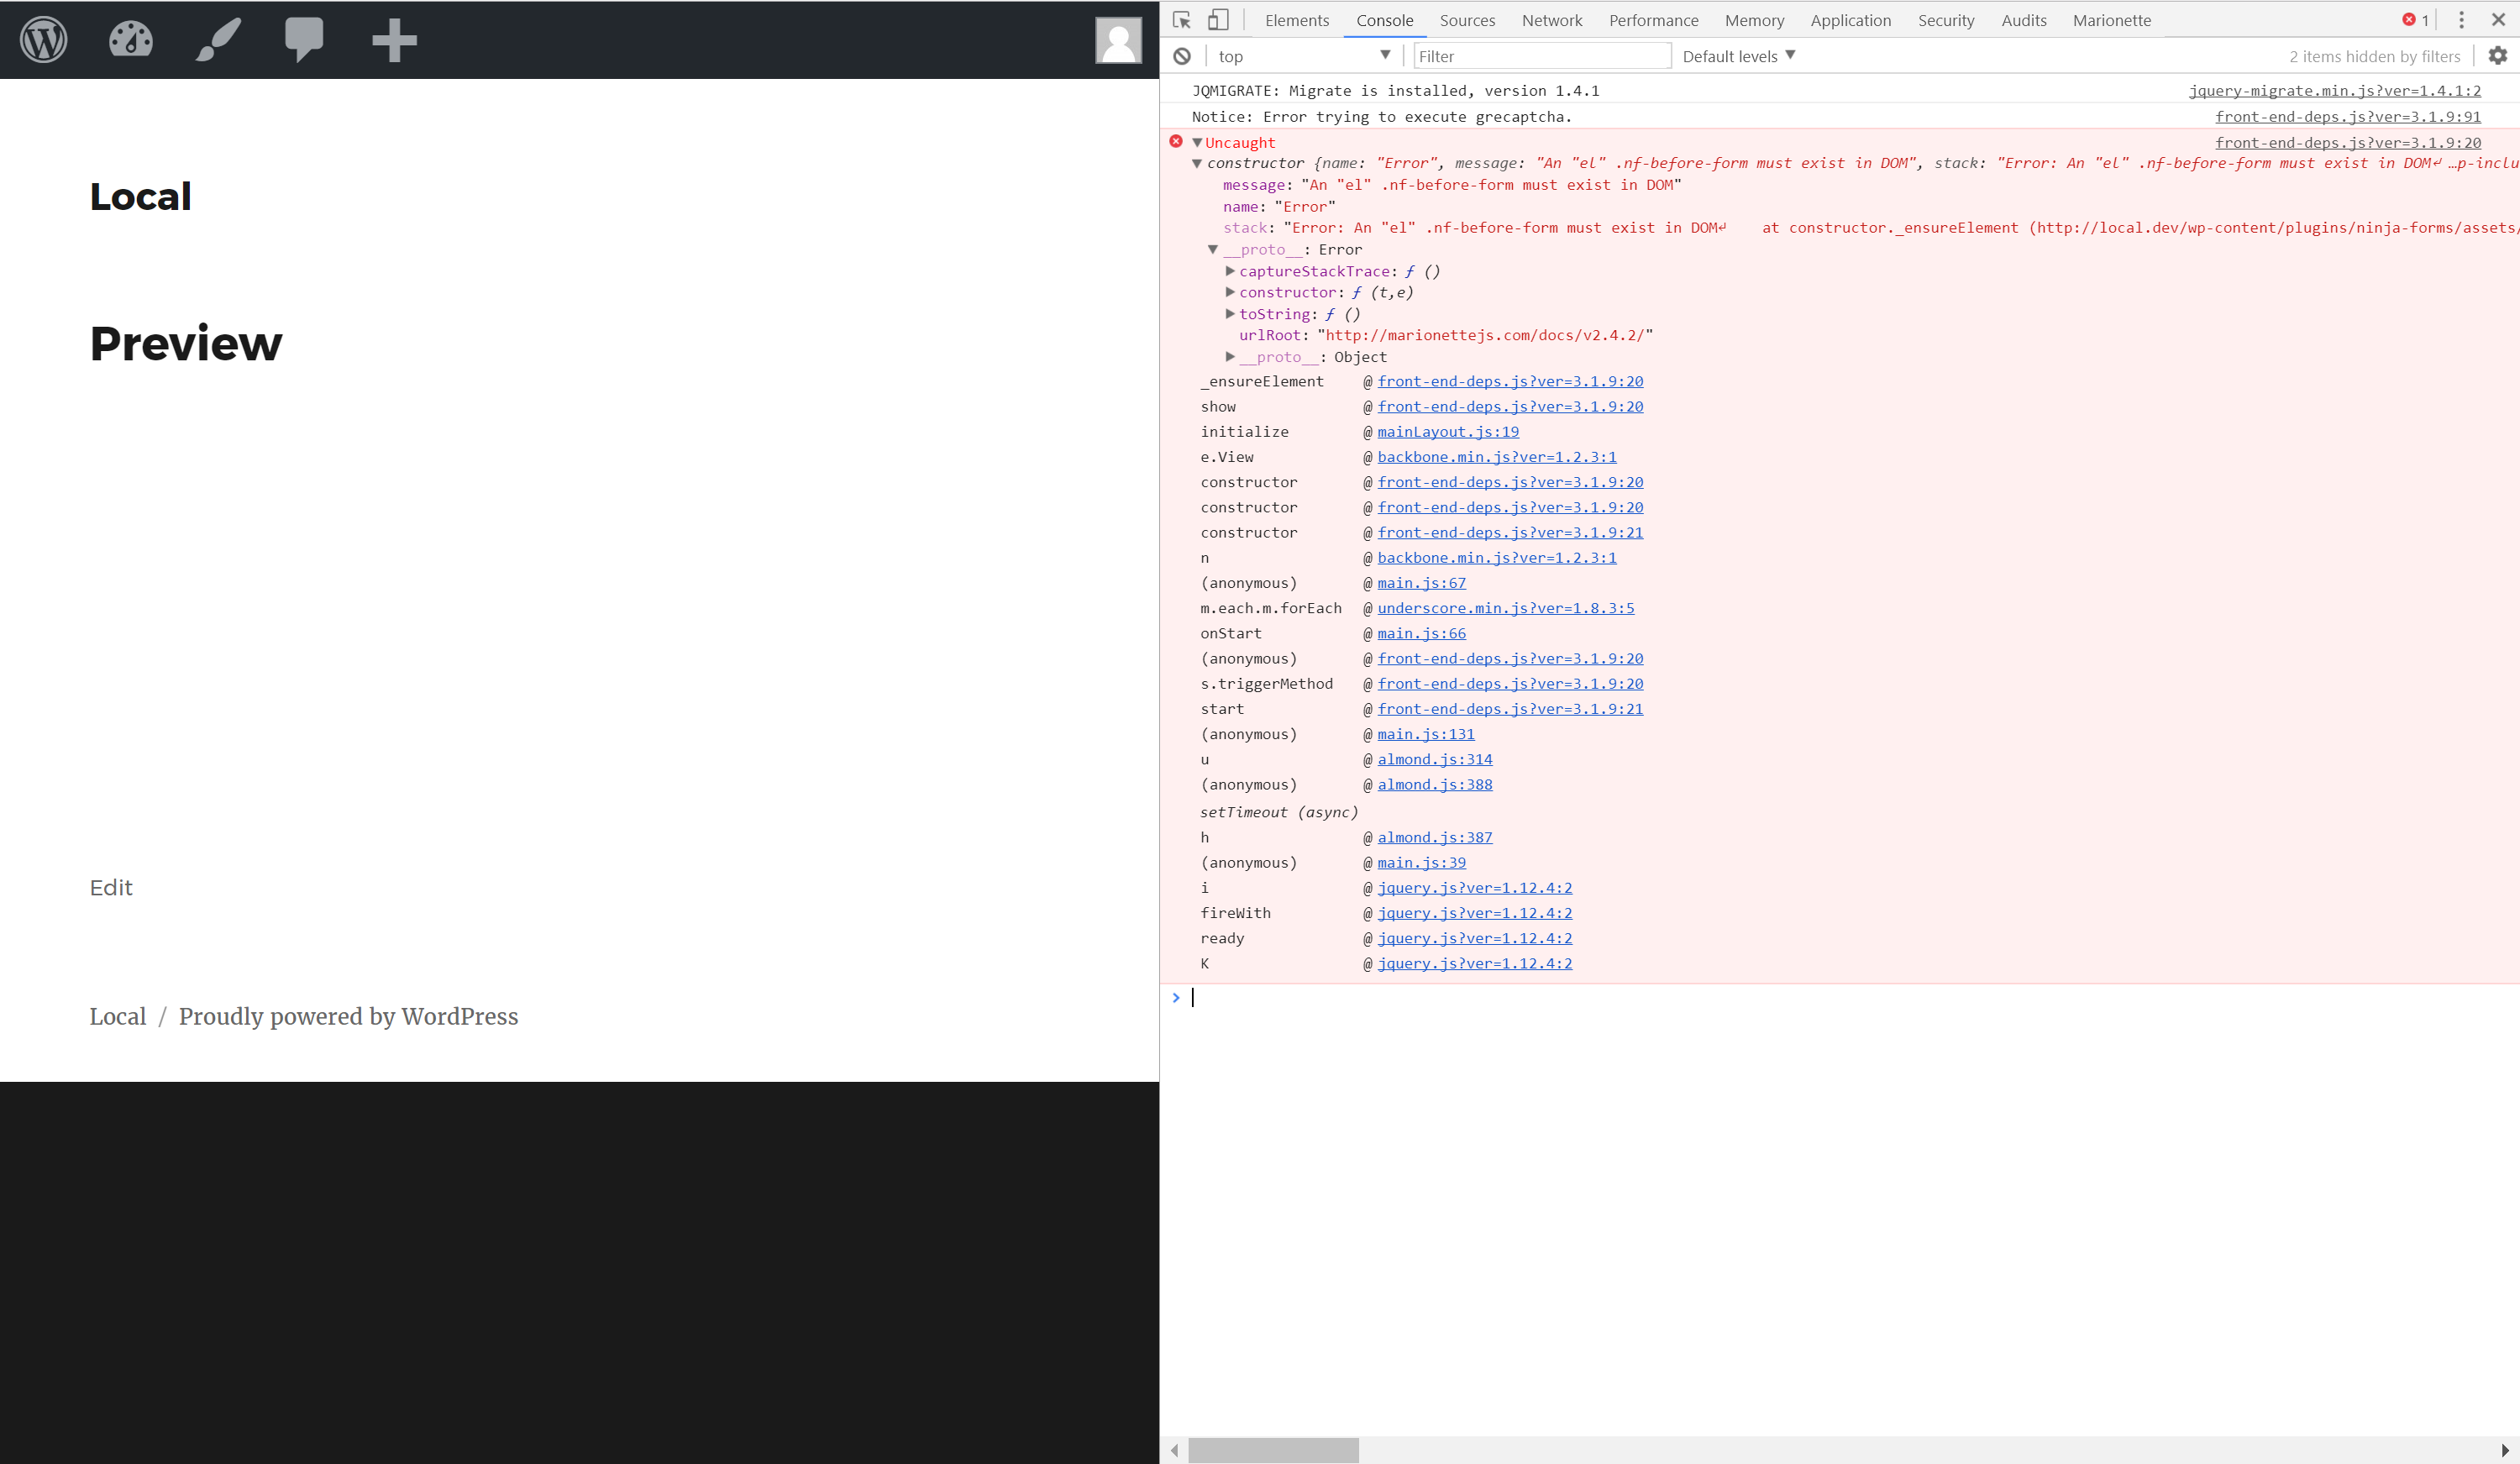Screen dimensions: 2520x1464
Task: Open the Default levels dropdown
Action: click(x=1738, y=56)
